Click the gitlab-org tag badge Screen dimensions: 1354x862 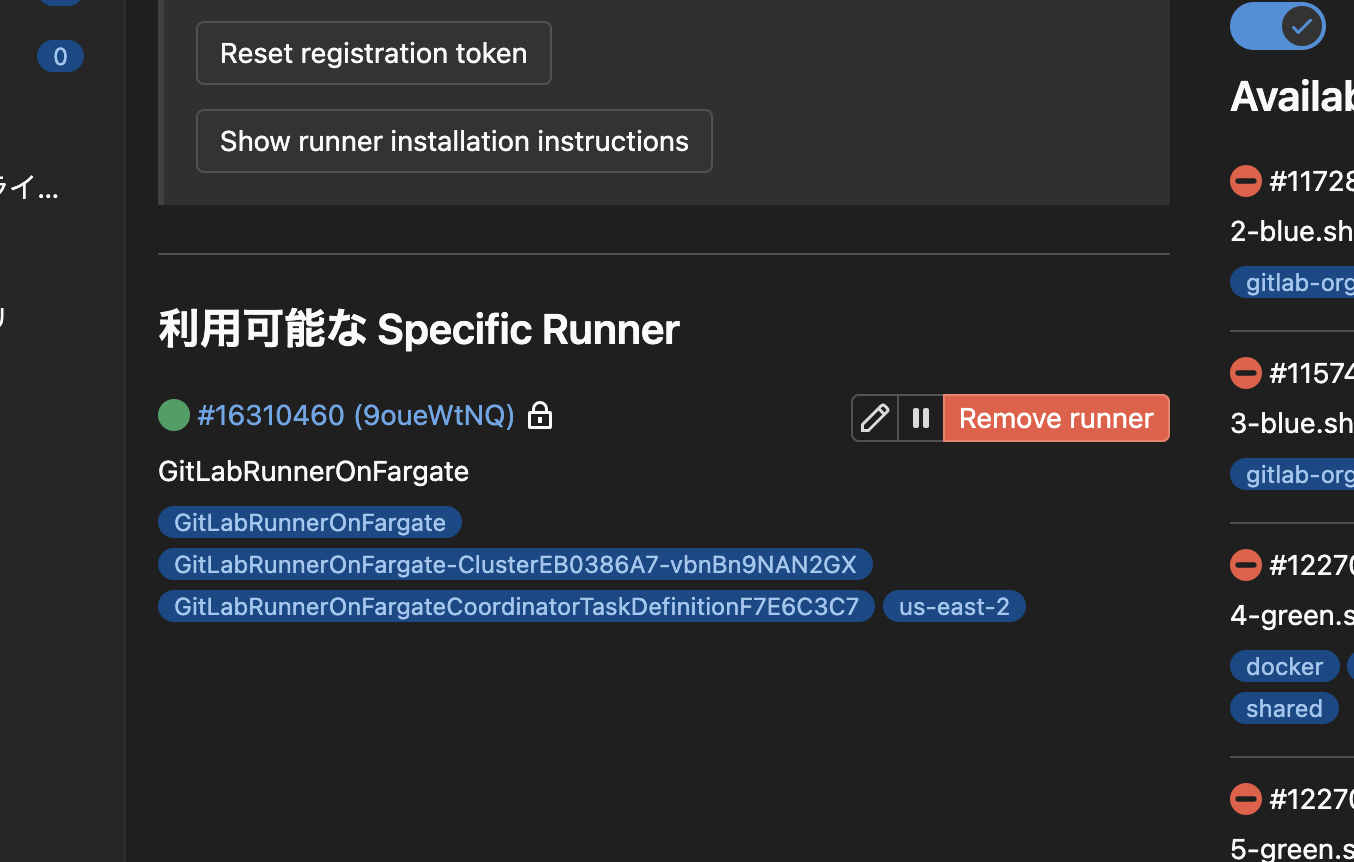tap(1298, 282)
